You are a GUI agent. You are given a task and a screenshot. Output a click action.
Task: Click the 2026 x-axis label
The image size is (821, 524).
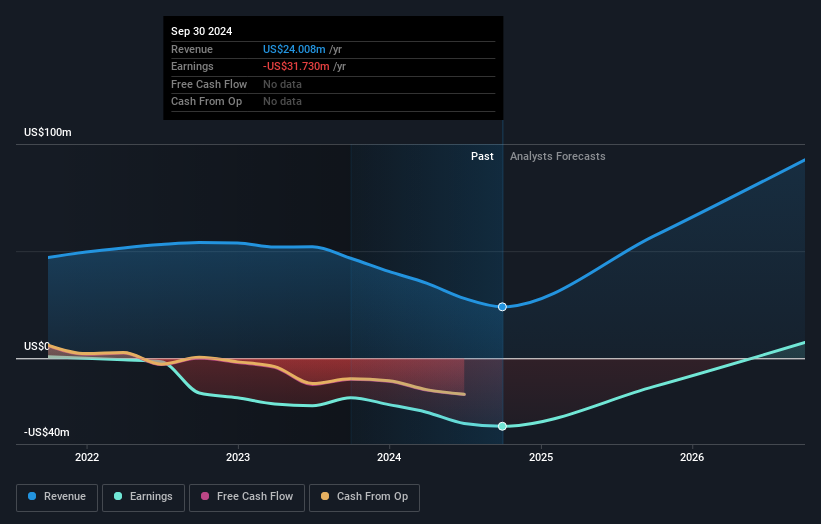(x=692, y=457)
